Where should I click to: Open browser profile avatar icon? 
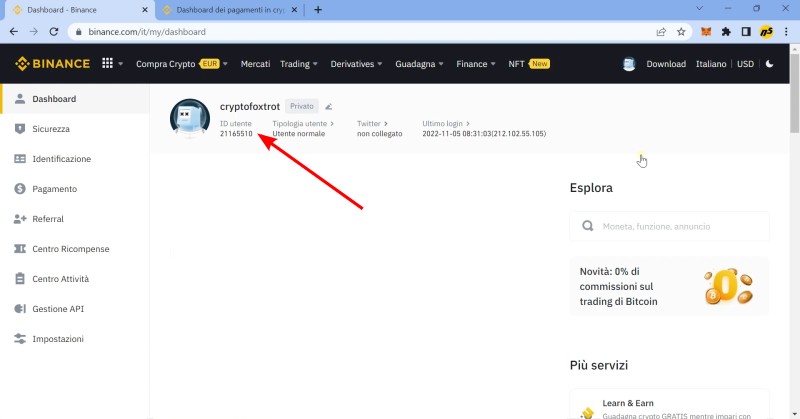(766, 32)
